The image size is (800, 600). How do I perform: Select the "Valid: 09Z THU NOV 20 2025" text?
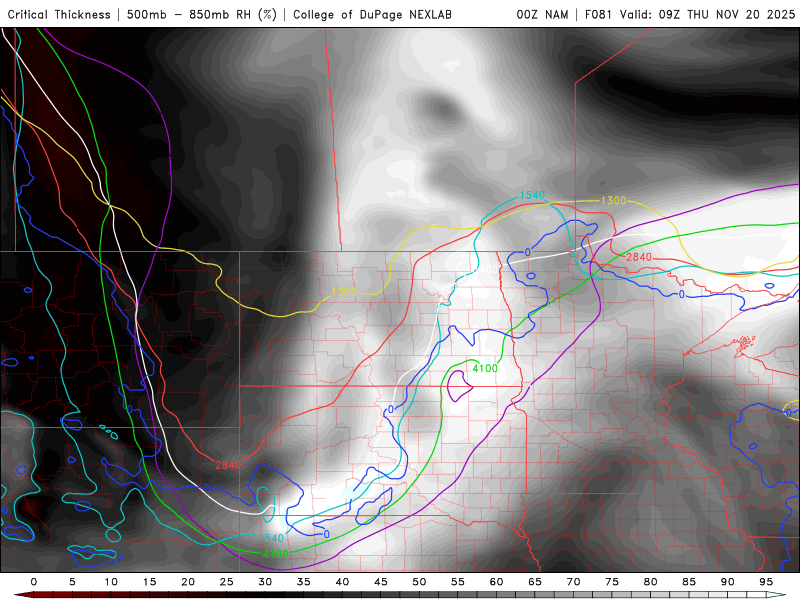pos(707,15)
